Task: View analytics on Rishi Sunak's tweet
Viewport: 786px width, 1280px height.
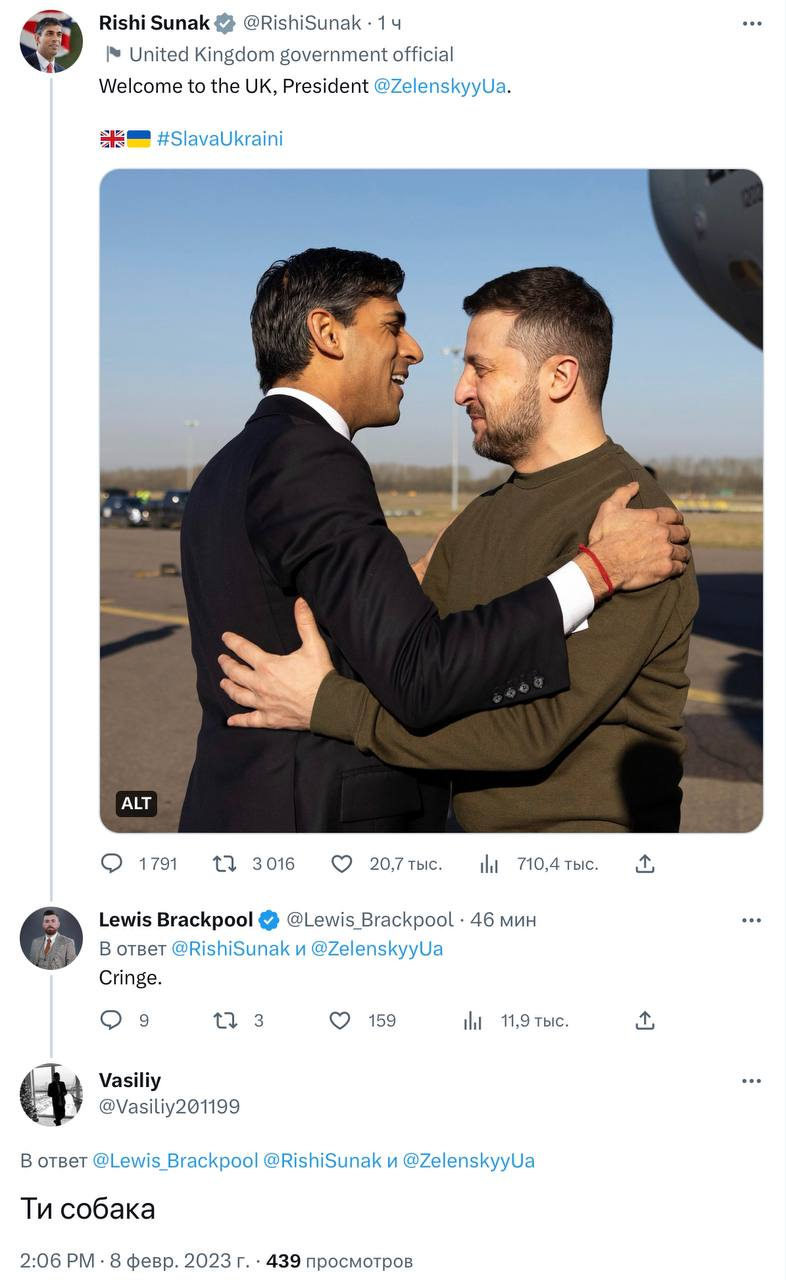Action: [489, 864]
